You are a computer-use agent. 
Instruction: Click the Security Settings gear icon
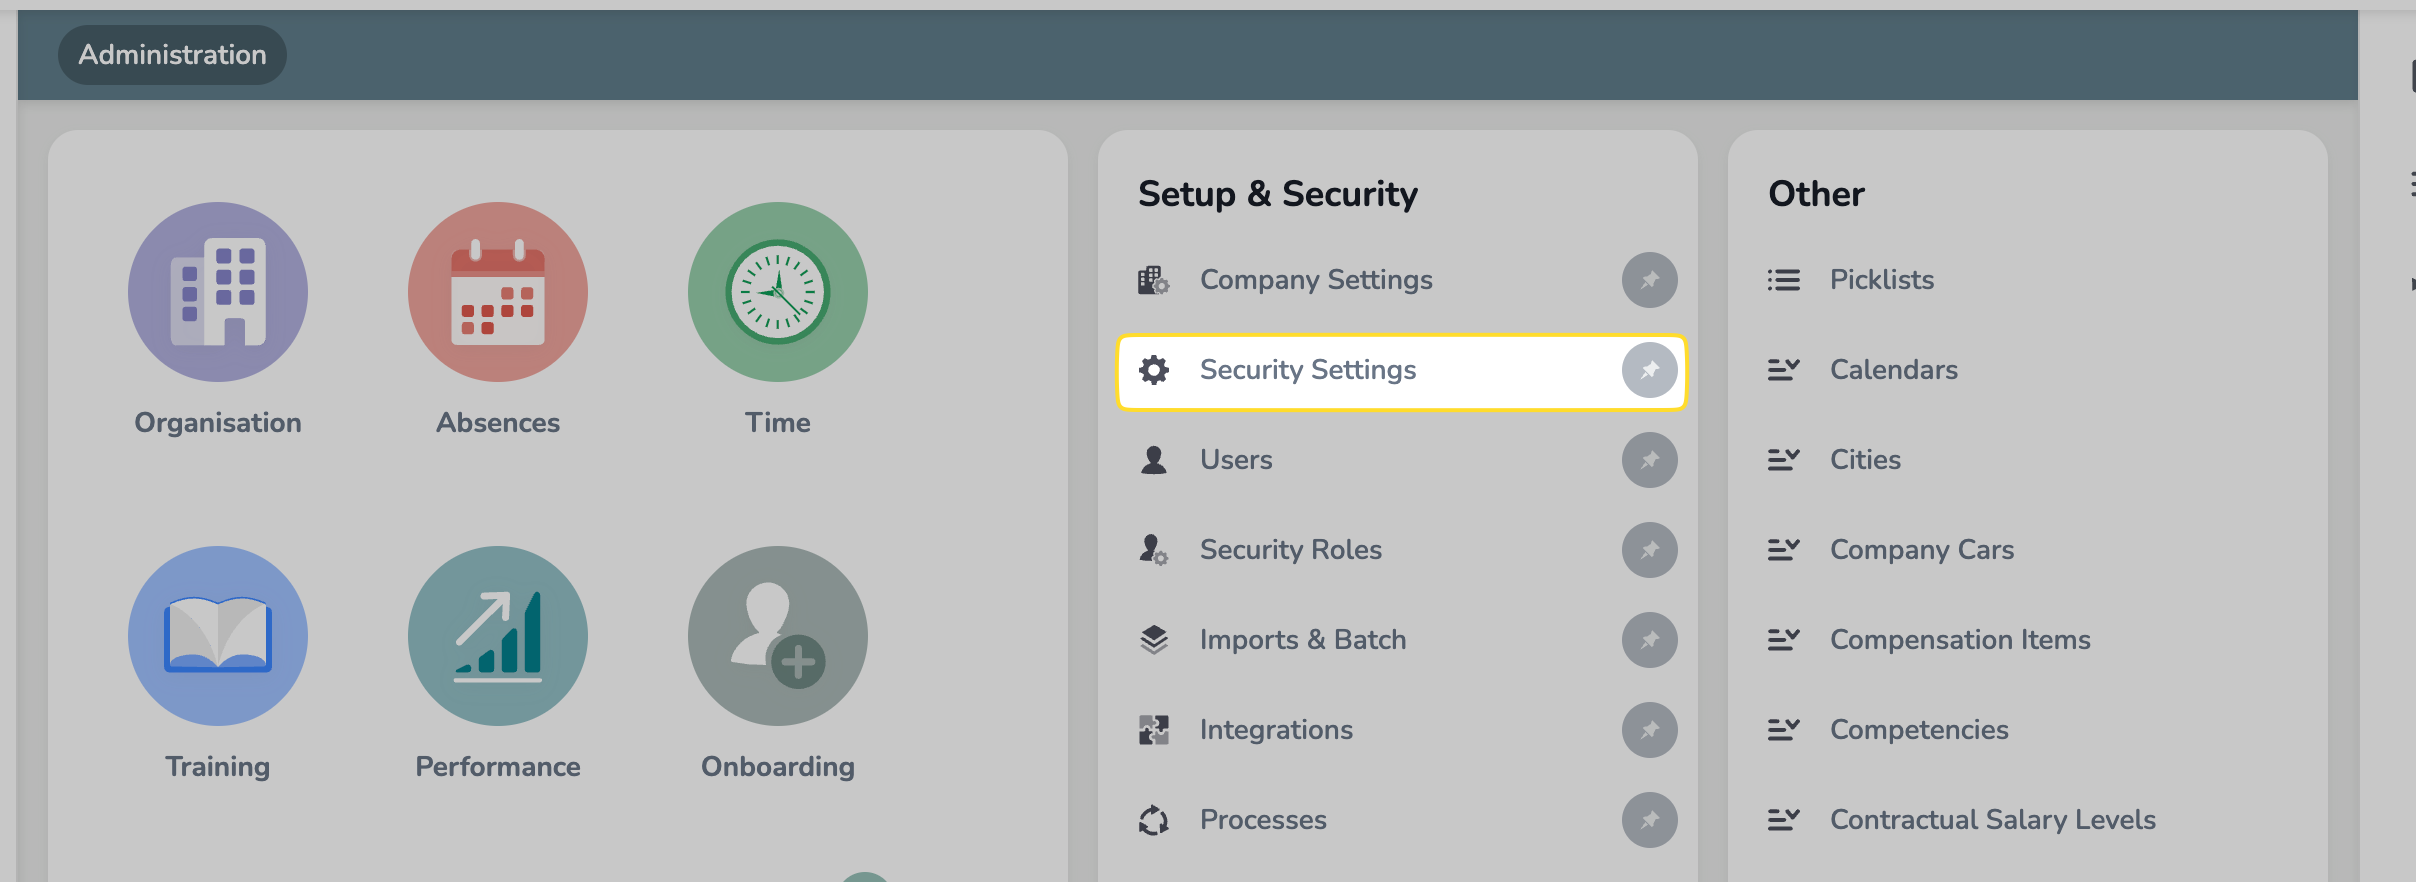(1154, 370)
